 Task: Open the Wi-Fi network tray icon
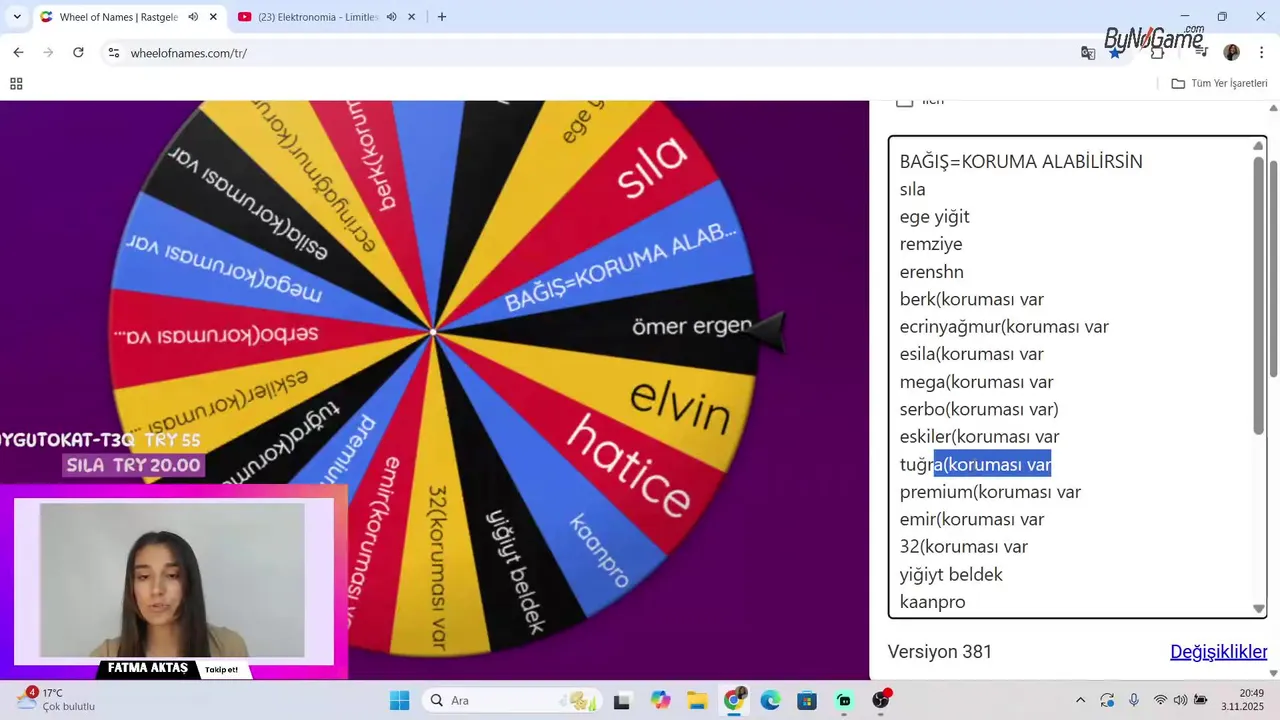point(1160,700)
